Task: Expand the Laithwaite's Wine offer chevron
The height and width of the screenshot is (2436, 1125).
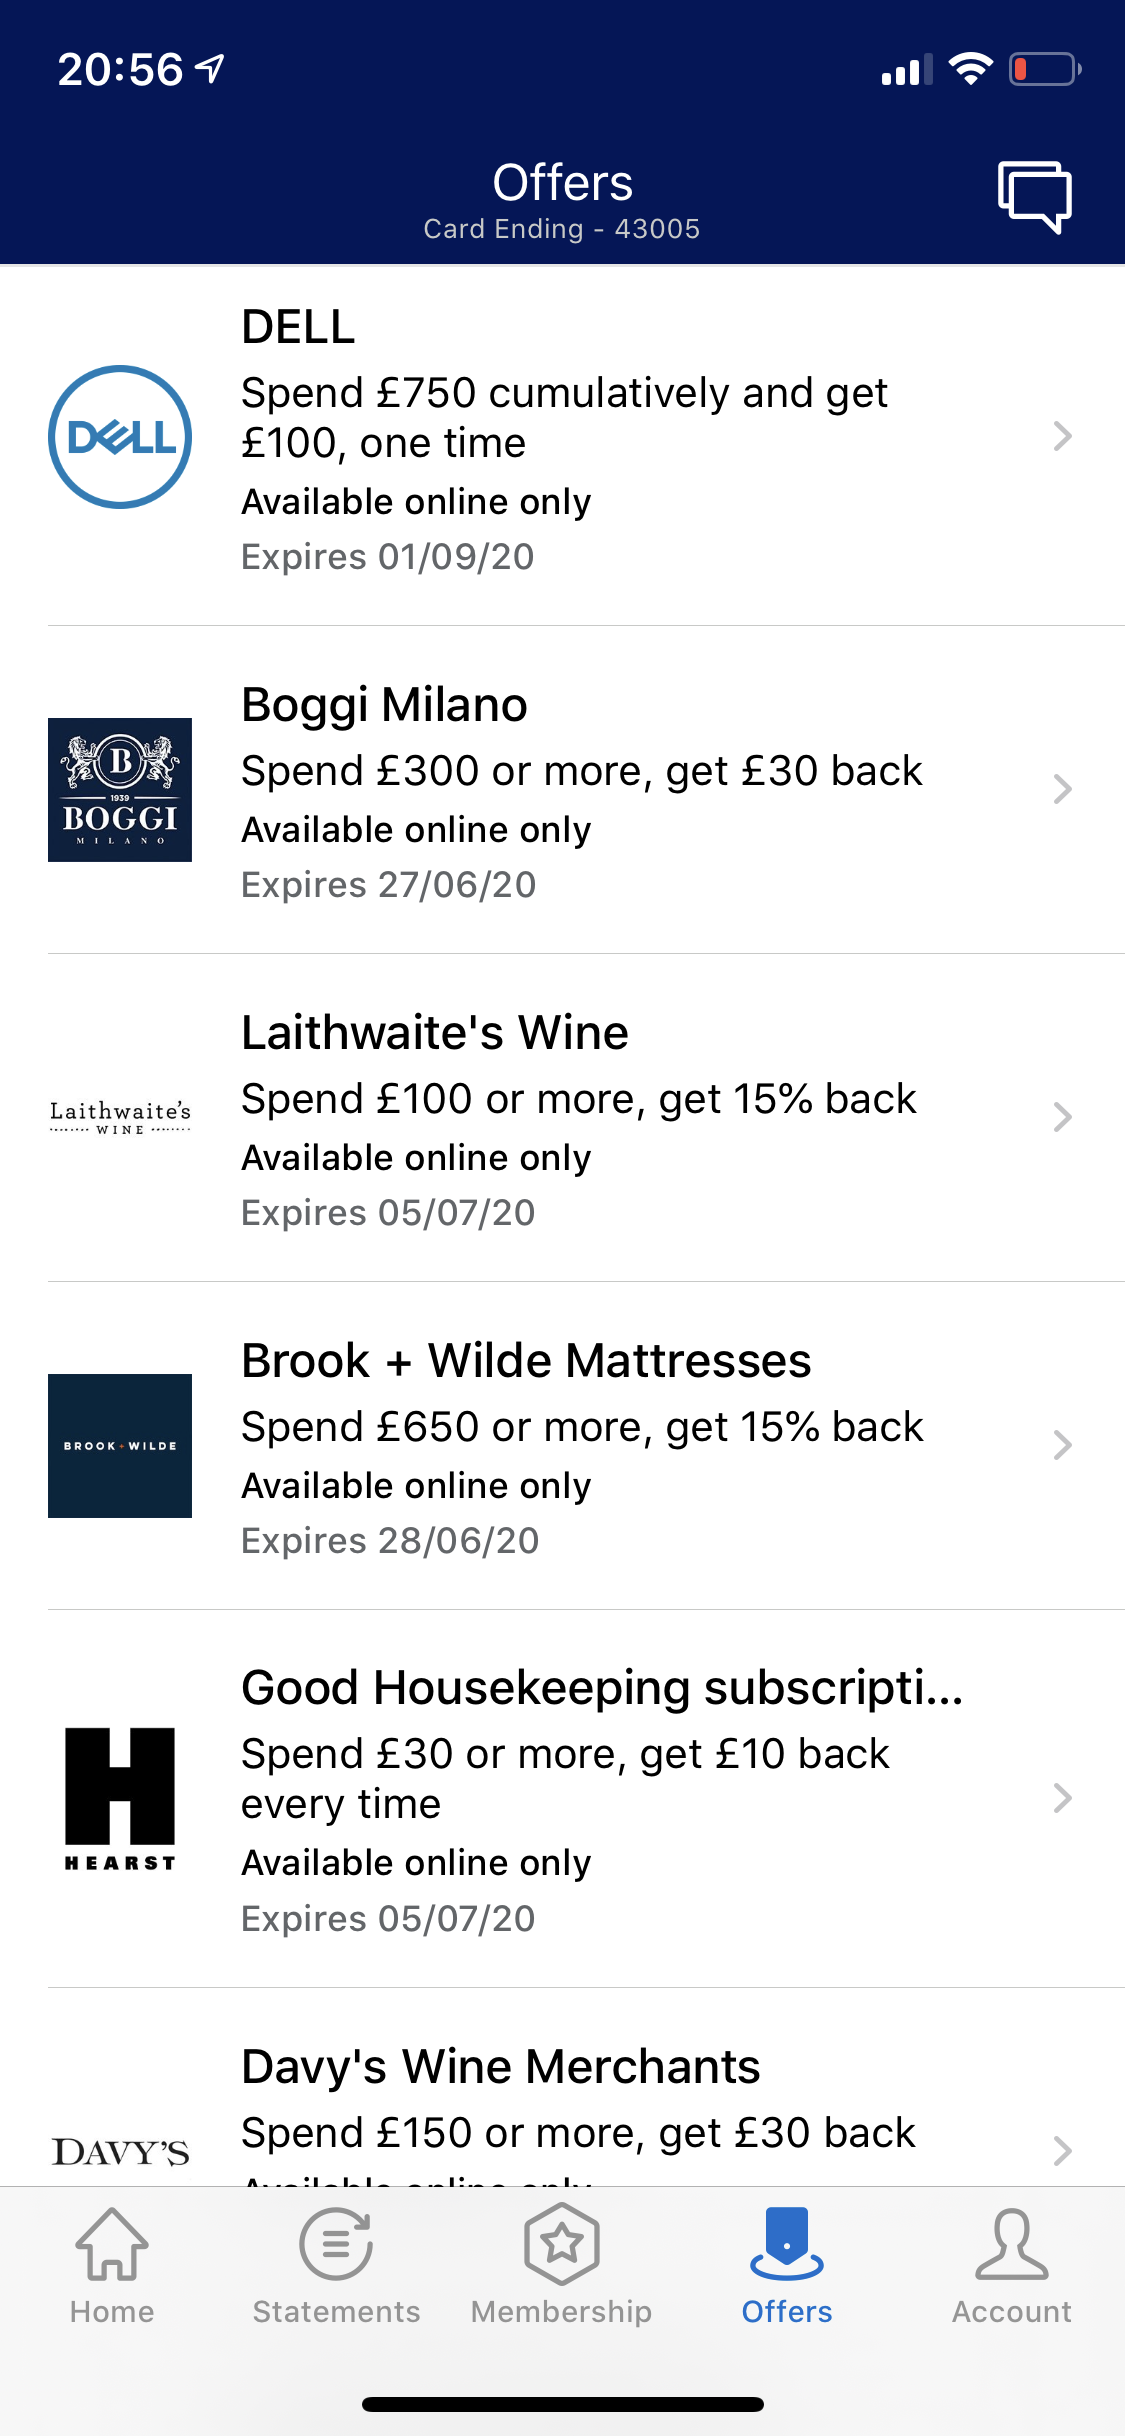Action: [1062, 1117]
